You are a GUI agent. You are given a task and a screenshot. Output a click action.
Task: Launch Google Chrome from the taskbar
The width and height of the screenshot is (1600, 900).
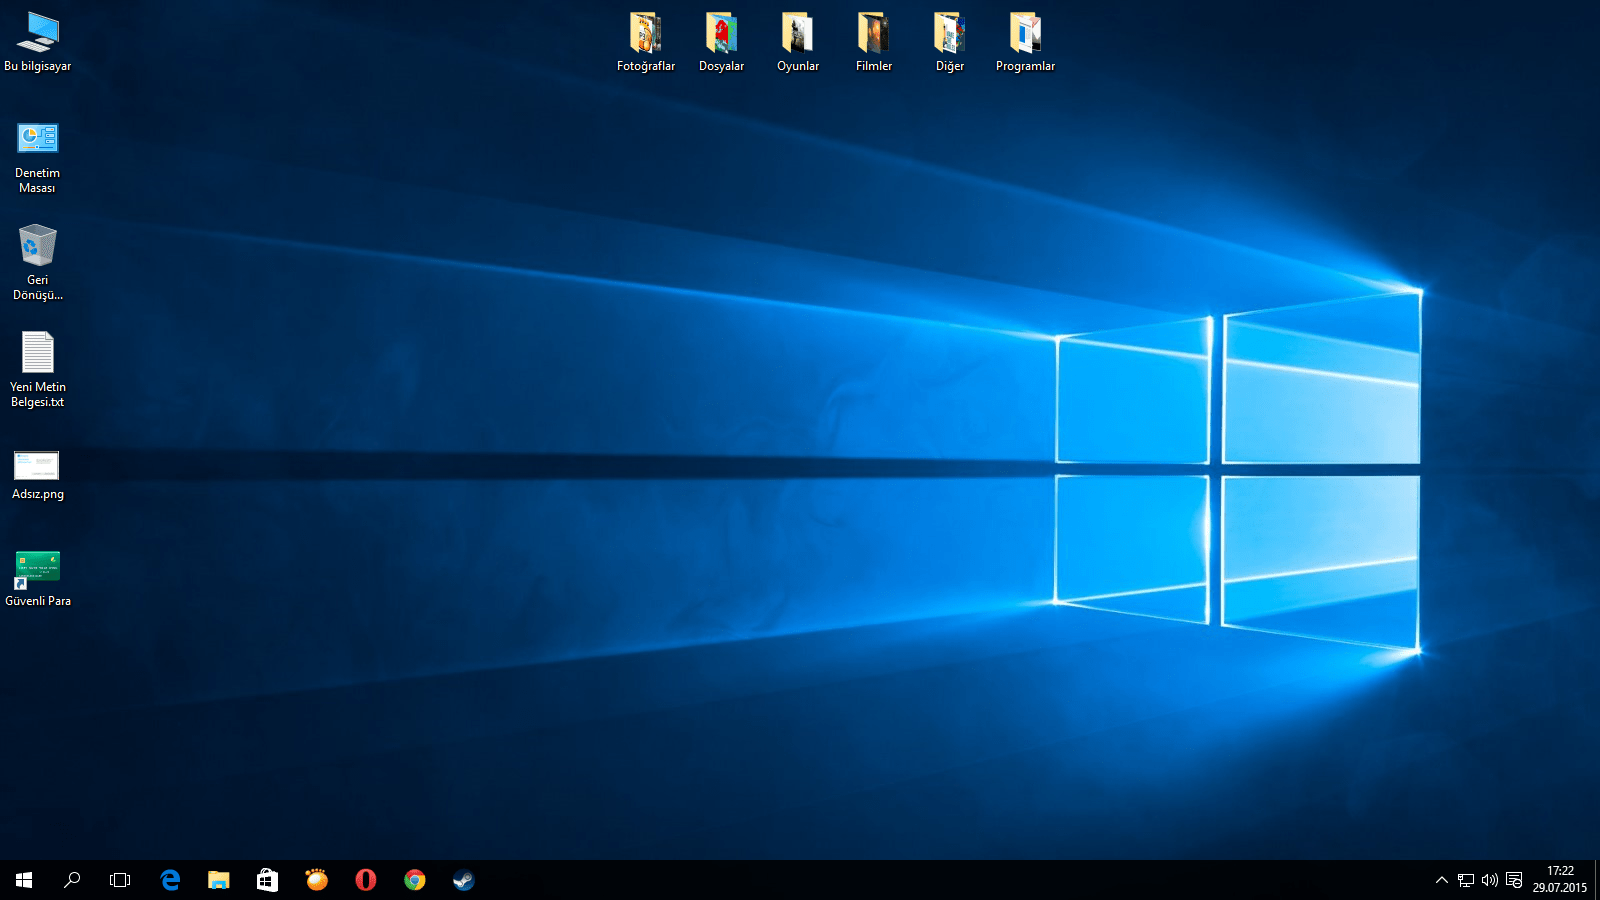click(415, 880)
